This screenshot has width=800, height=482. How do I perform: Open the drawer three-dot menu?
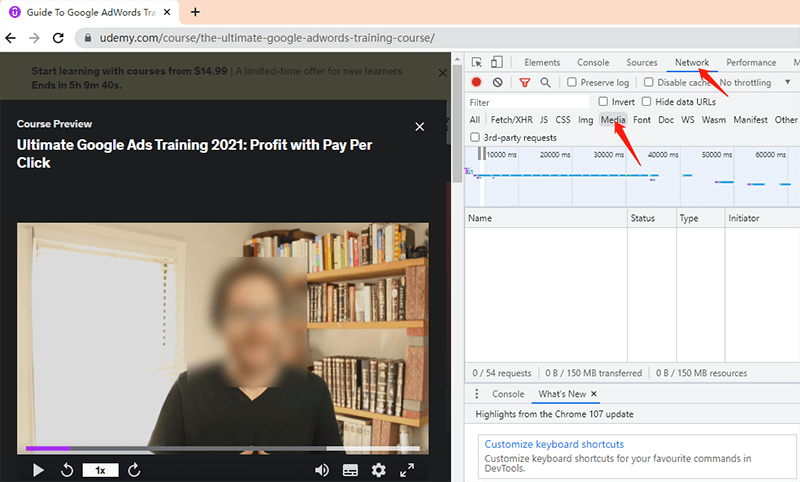click(477, 394)
